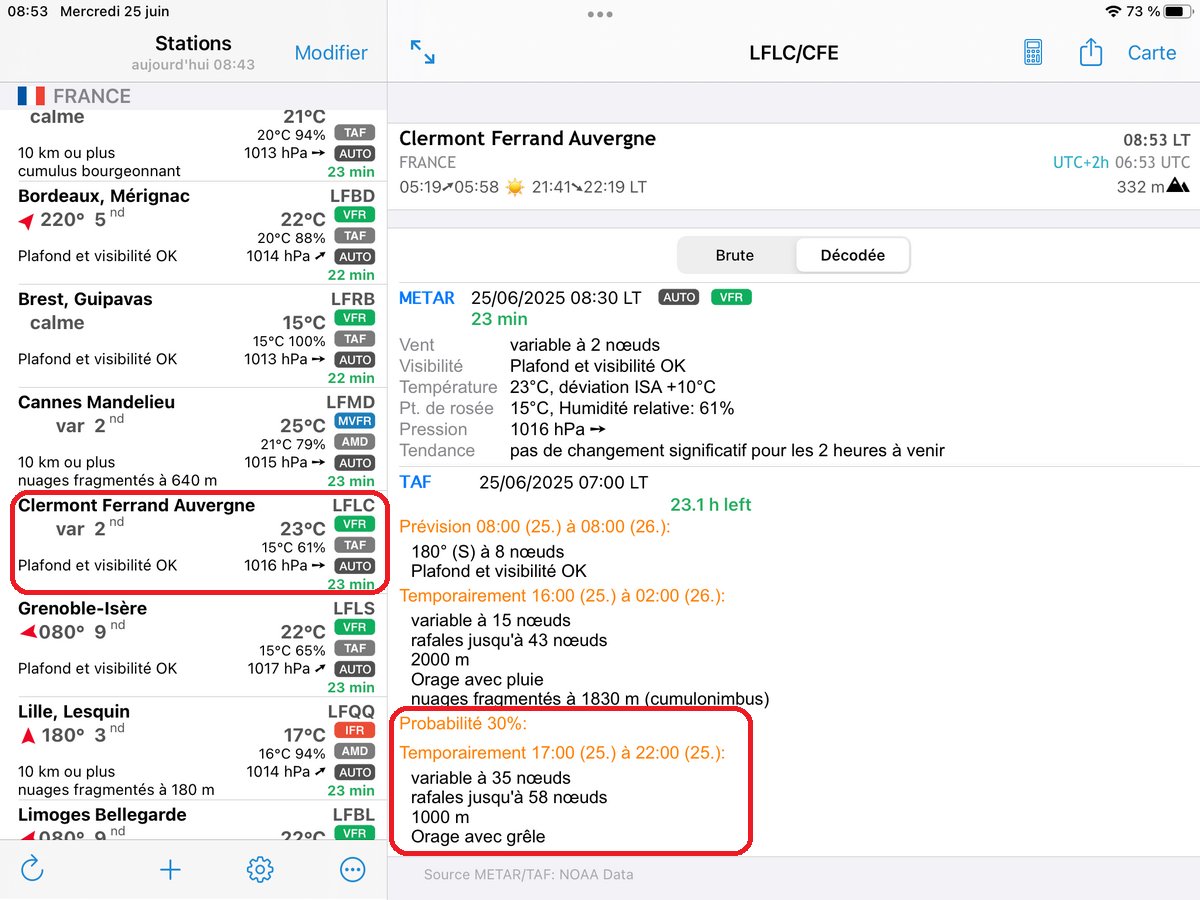
Task: Tap the Wi-Fi status icon
Action: click(x=1113, y=11)
